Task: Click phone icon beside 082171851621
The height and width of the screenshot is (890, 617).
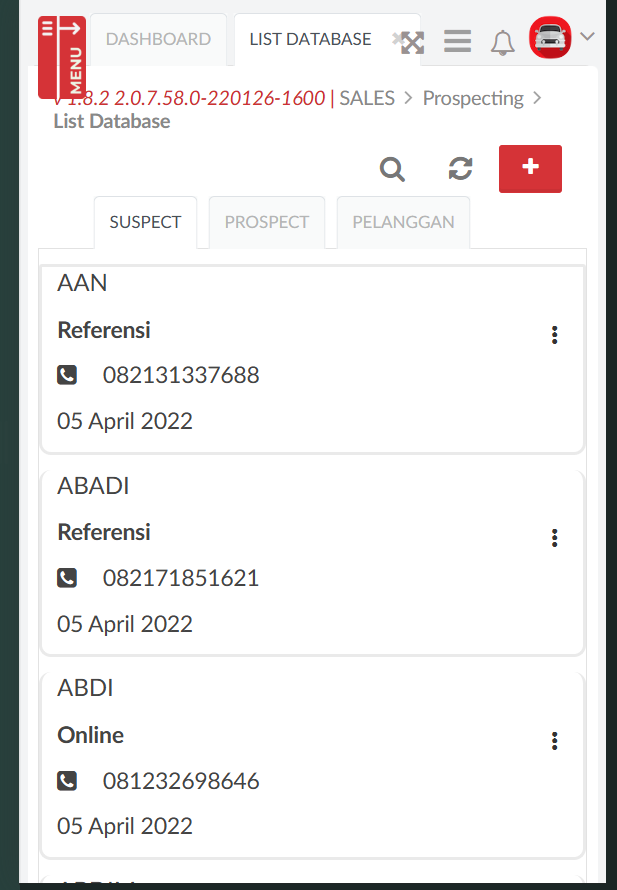Action: click(x=67, y=577)
